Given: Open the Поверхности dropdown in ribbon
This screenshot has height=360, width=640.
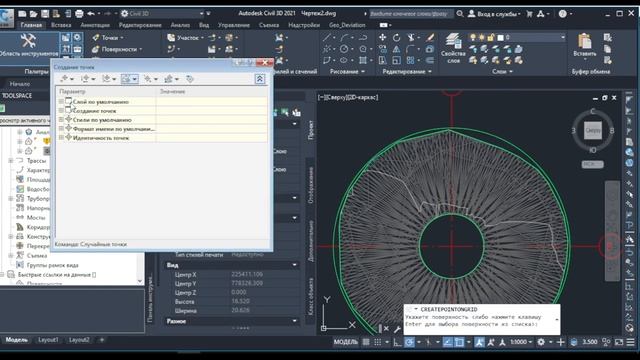Looking at the screenshot, I should click(117, 49).
